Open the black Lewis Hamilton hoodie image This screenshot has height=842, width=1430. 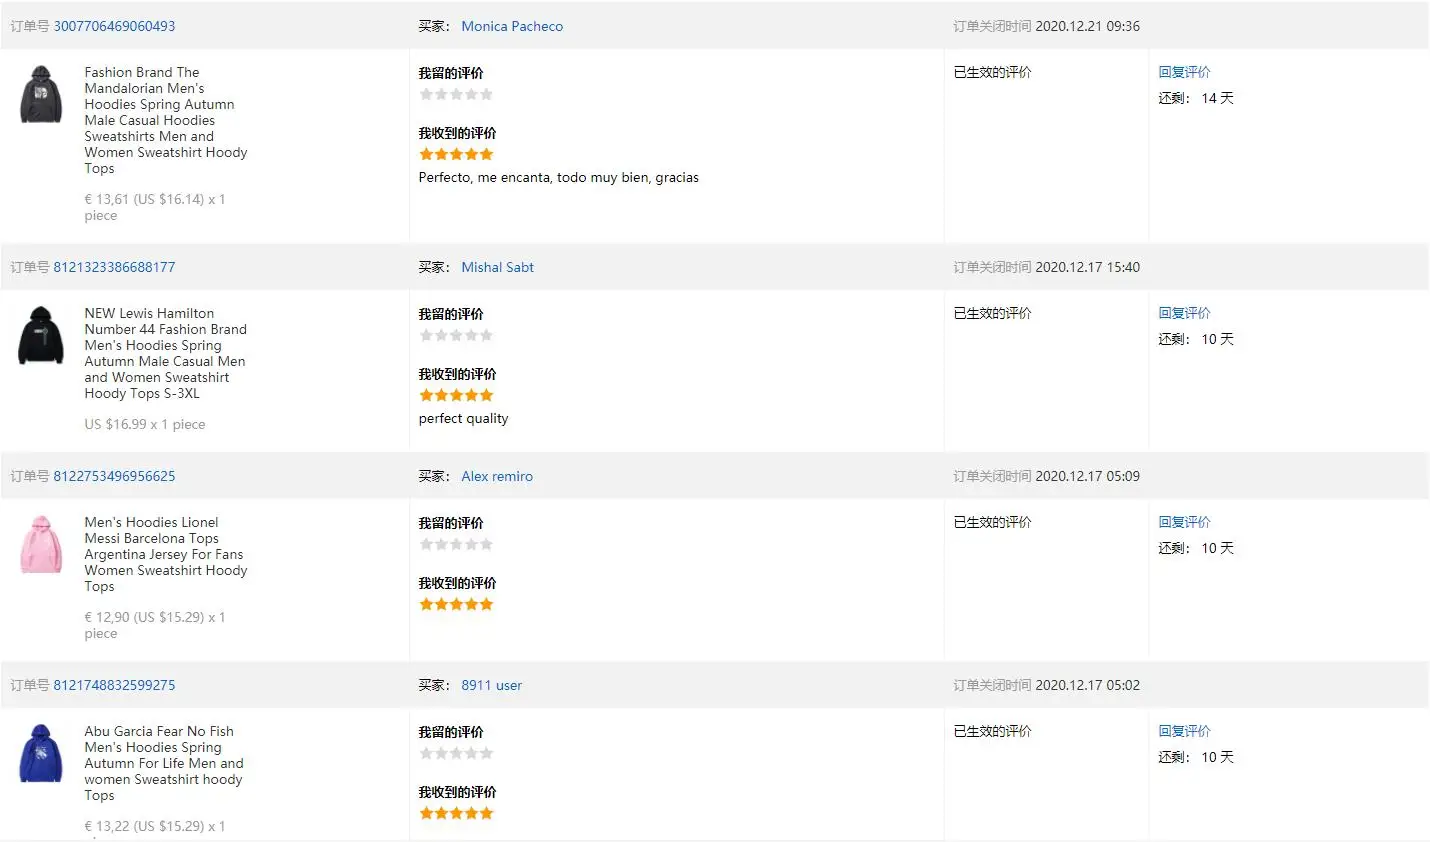pyautogui.click(x=41, y=336)
